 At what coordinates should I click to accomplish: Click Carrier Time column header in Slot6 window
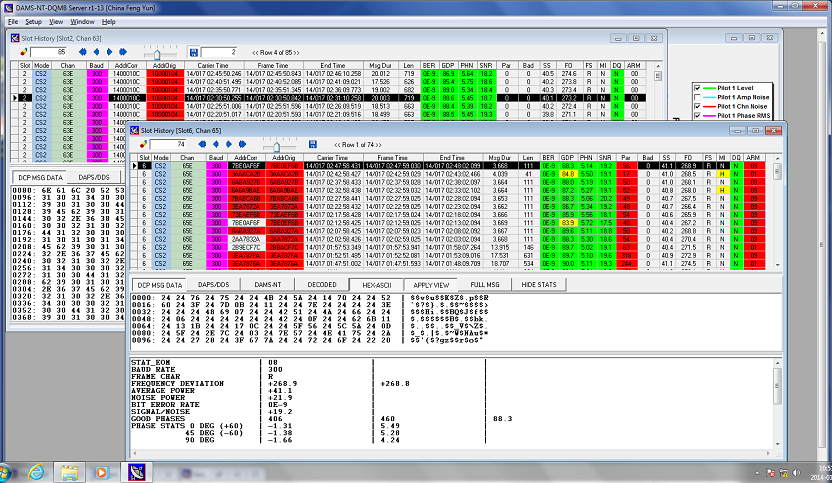pyautogui.click(x=333, y=158)
